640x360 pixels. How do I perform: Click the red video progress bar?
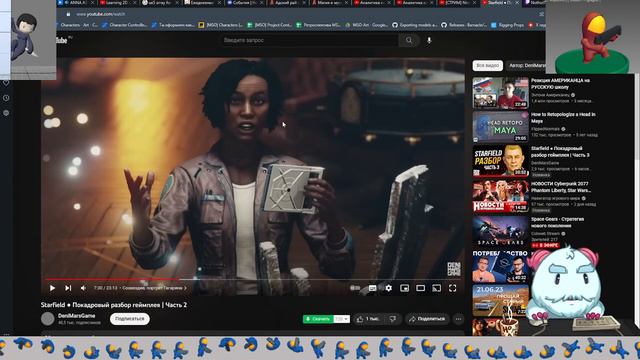click(112, 280)
